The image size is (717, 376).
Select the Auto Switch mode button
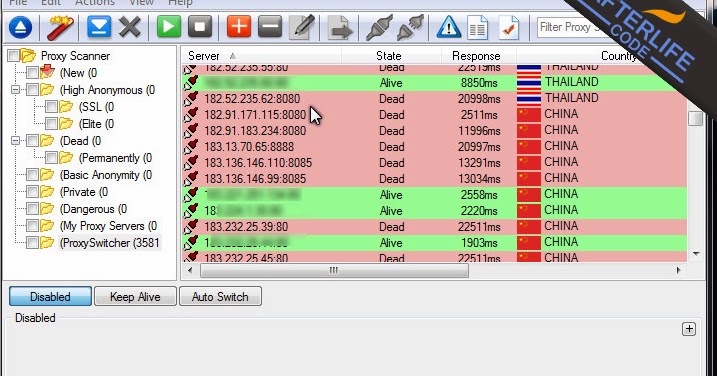[x=220, y=296]
